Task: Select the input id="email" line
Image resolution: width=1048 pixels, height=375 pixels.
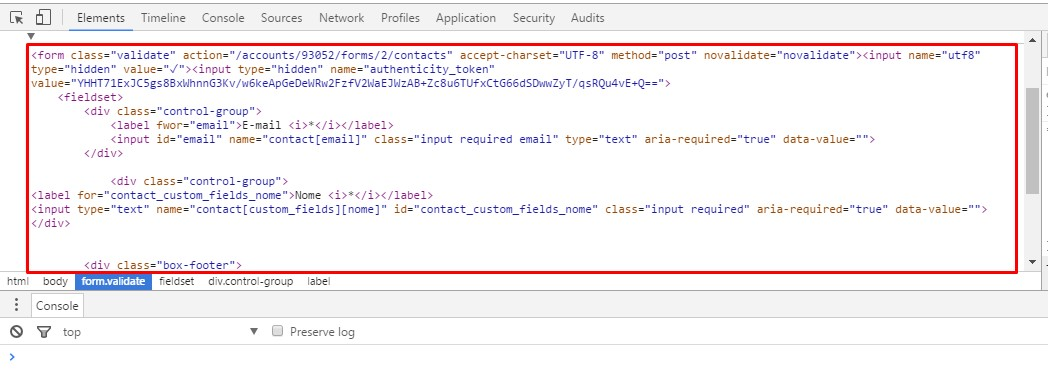Action: (493, 139)
